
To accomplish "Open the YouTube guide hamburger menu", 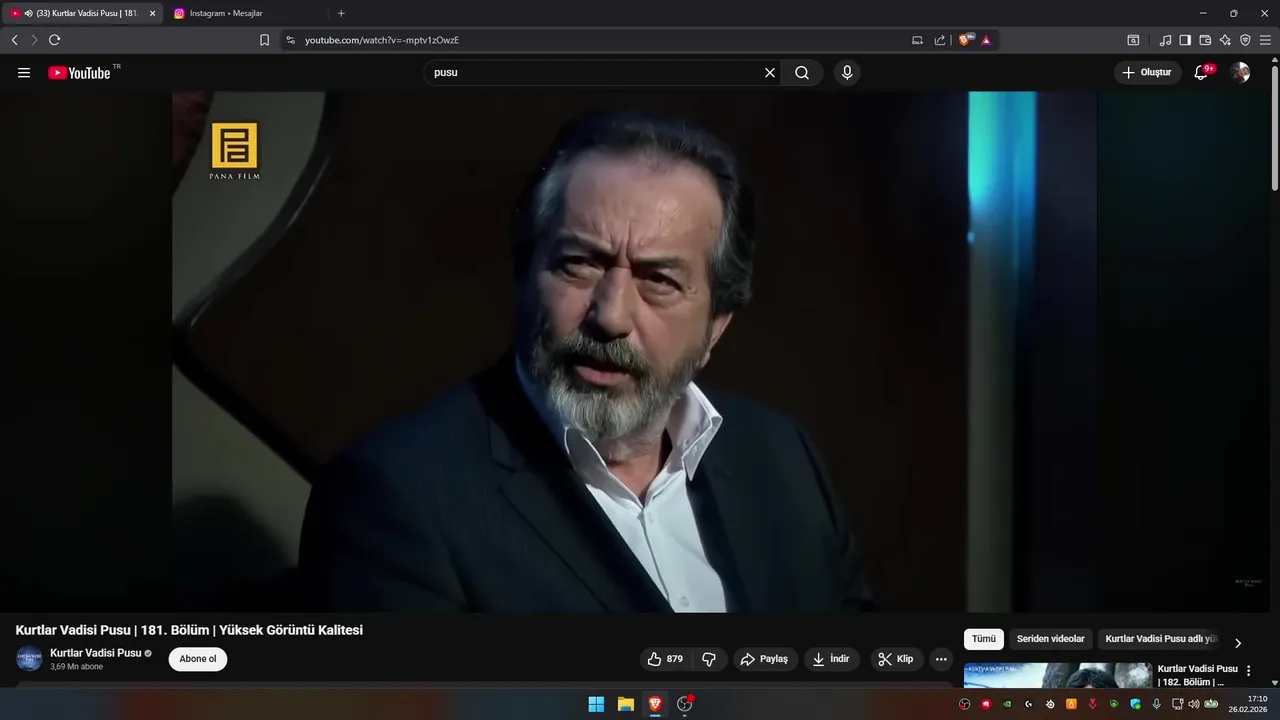I will pos(24,73).
